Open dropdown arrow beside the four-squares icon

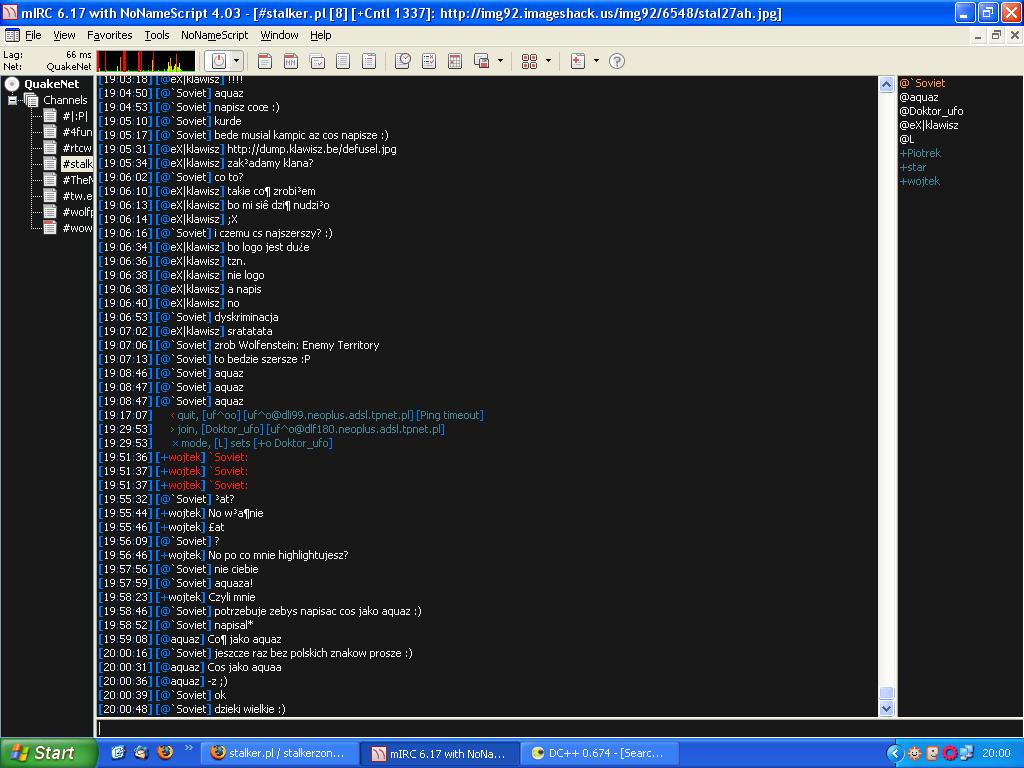coord(548,61)
